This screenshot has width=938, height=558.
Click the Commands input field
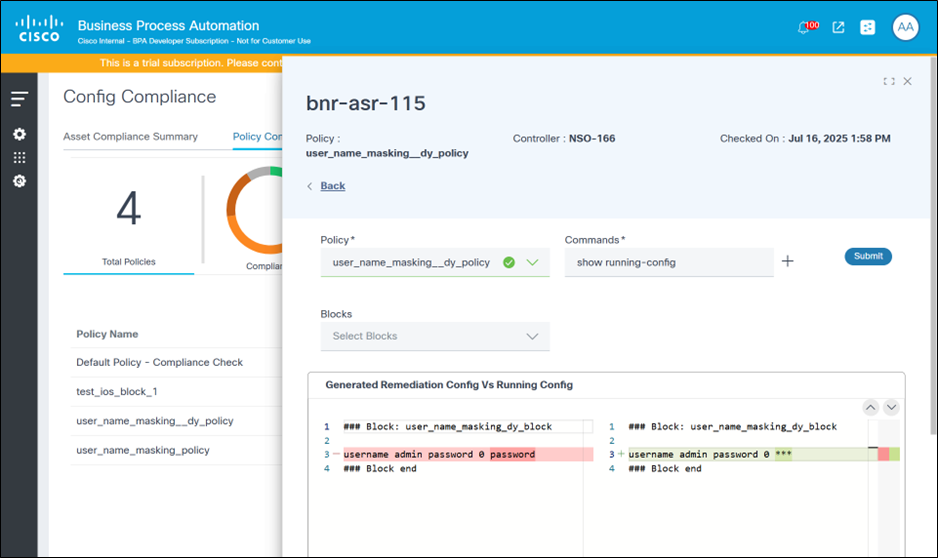pyautogui.click(x=668, y=262)
